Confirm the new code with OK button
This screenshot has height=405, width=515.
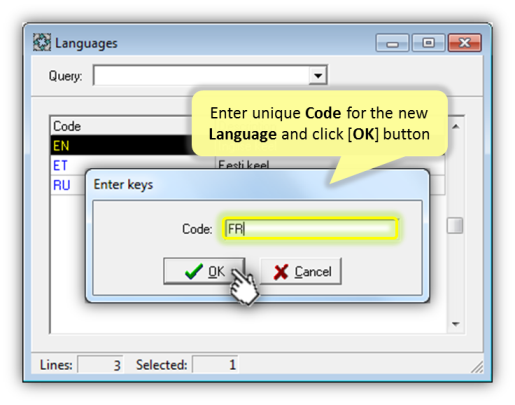204,271
